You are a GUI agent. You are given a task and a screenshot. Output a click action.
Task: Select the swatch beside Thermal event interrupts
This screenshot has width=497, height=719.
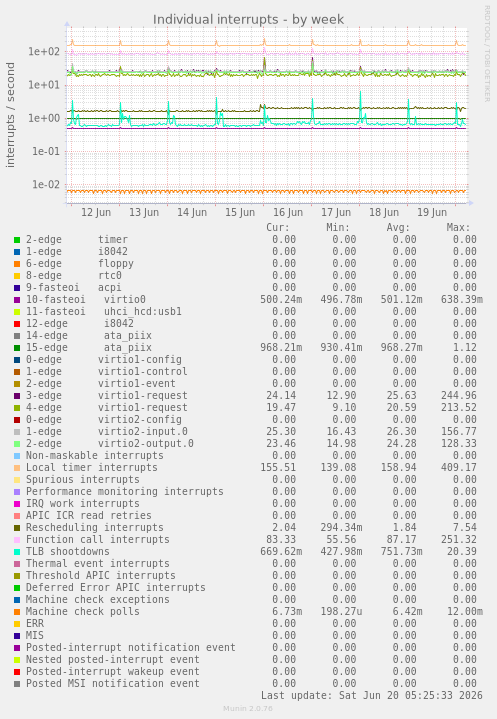(17, 564)
